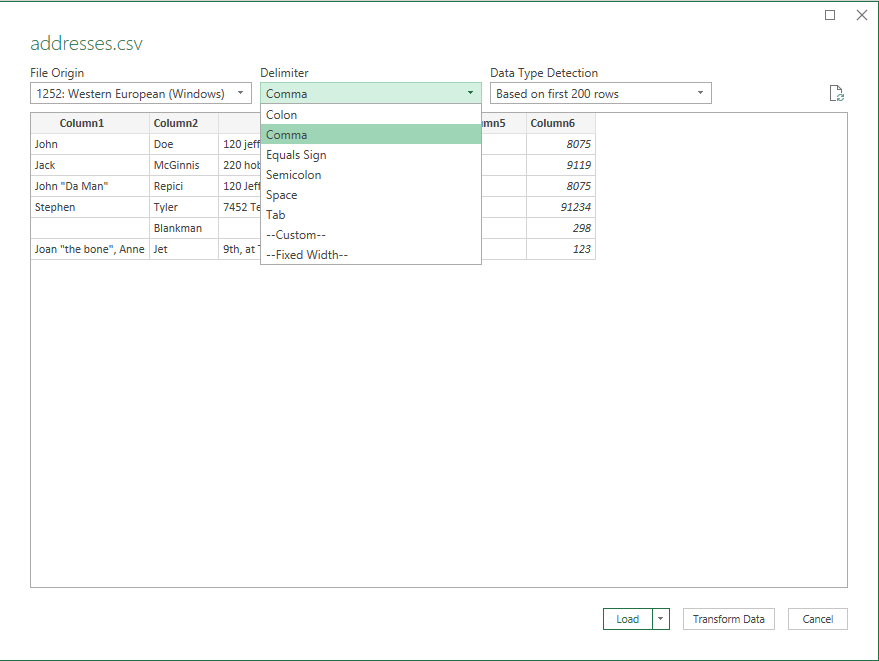Image resolution: width=879 pixels, height=661 pixels.
Task: Expand the Load button arrow menu
Action: tap(661, 619)
